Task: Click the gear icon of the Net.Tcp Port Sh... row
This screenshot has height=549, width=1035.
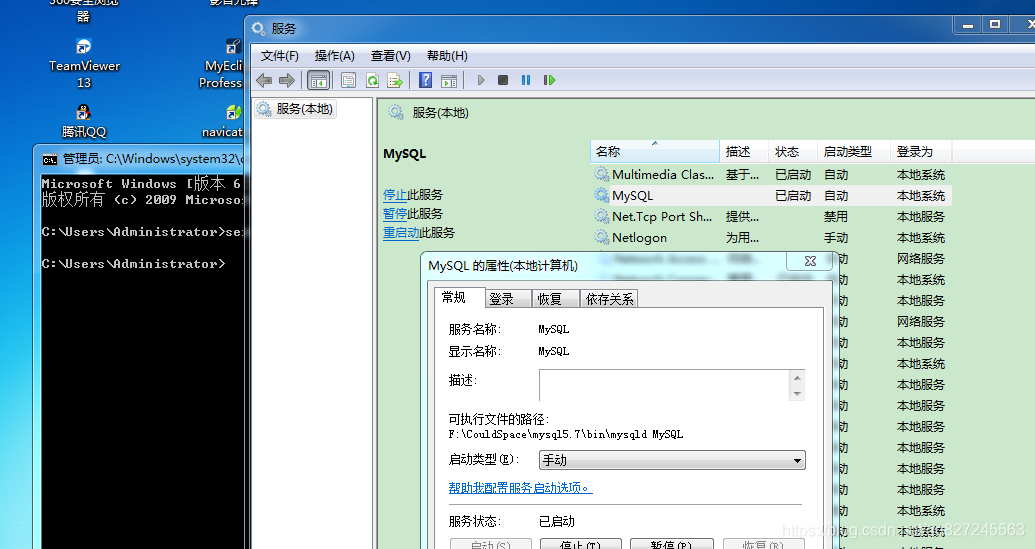Action: [601, 216]
